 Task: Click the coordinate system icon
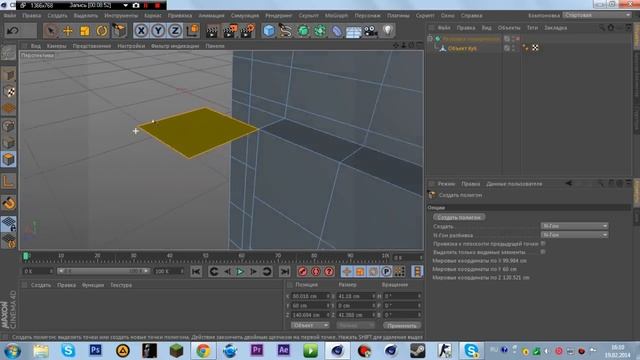click(x=193, y=31)
